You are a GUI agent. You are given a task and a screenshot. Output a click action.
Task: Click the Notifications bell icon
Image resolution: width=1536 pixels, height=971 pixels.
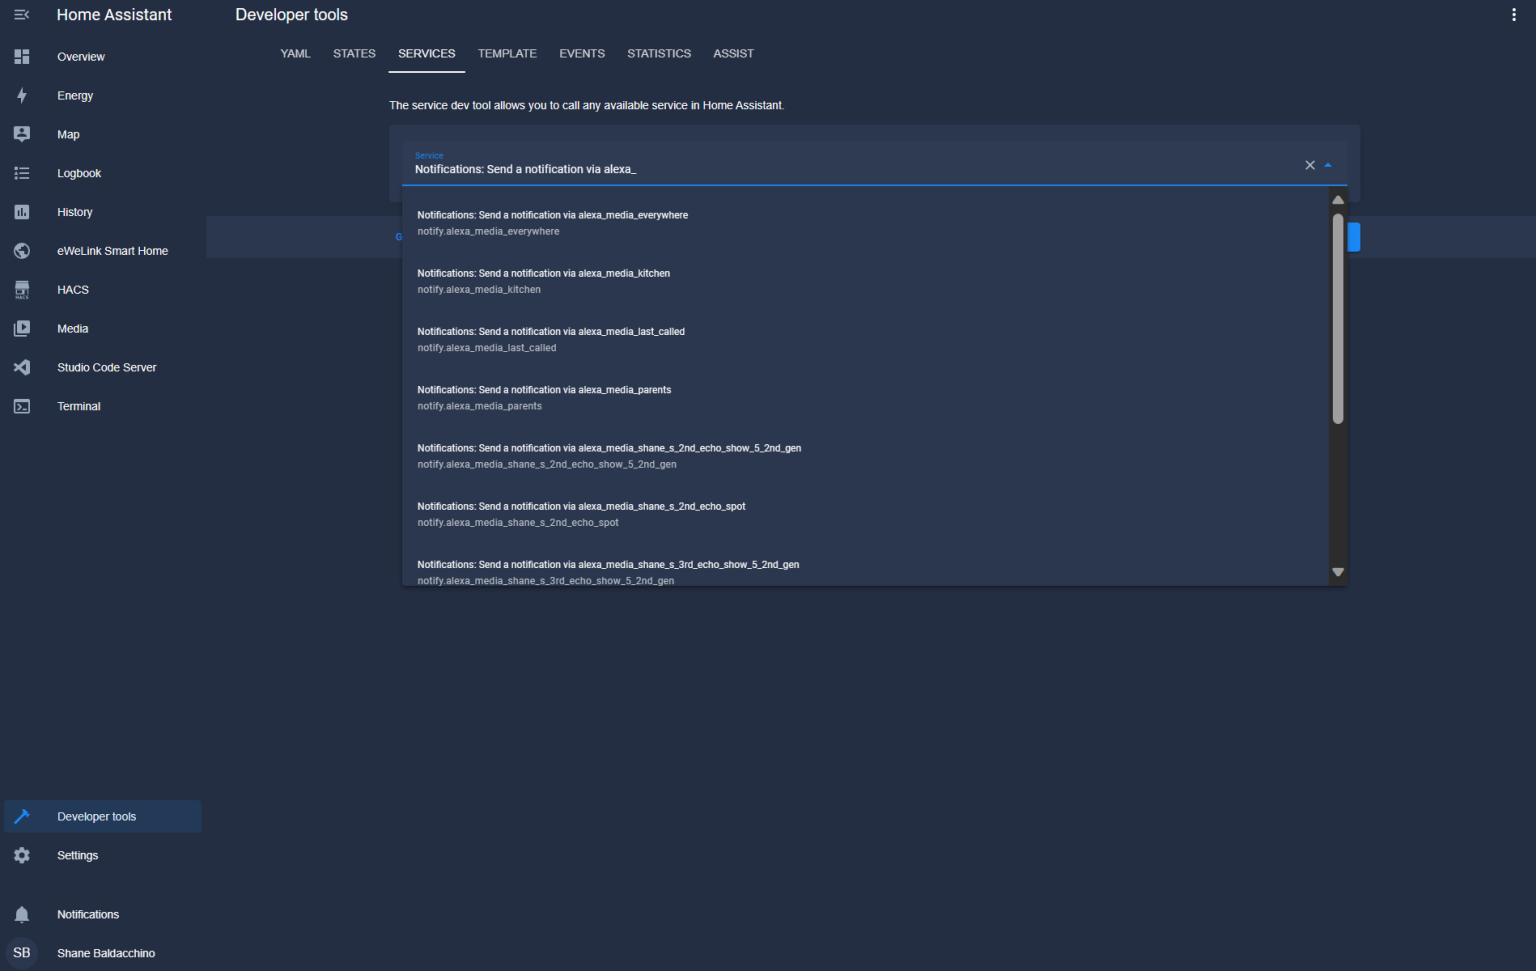click(x=21, y=915)
